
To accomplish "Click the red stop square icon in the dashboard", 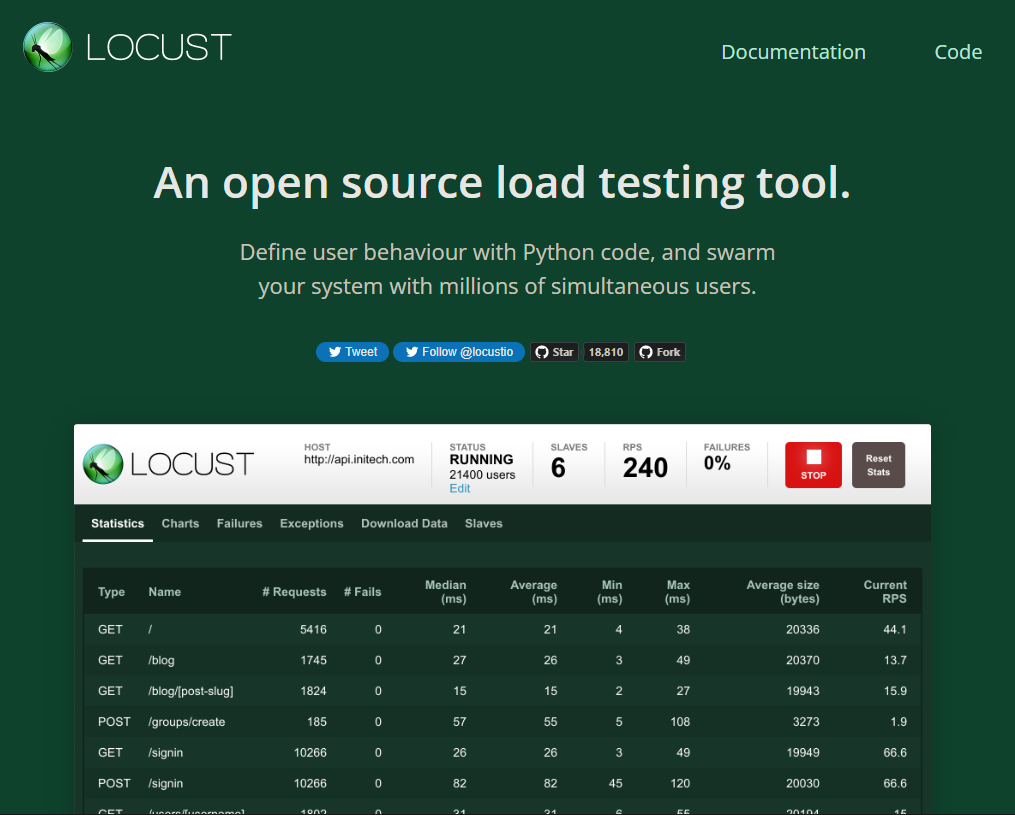I will click(x=812, y=457).
